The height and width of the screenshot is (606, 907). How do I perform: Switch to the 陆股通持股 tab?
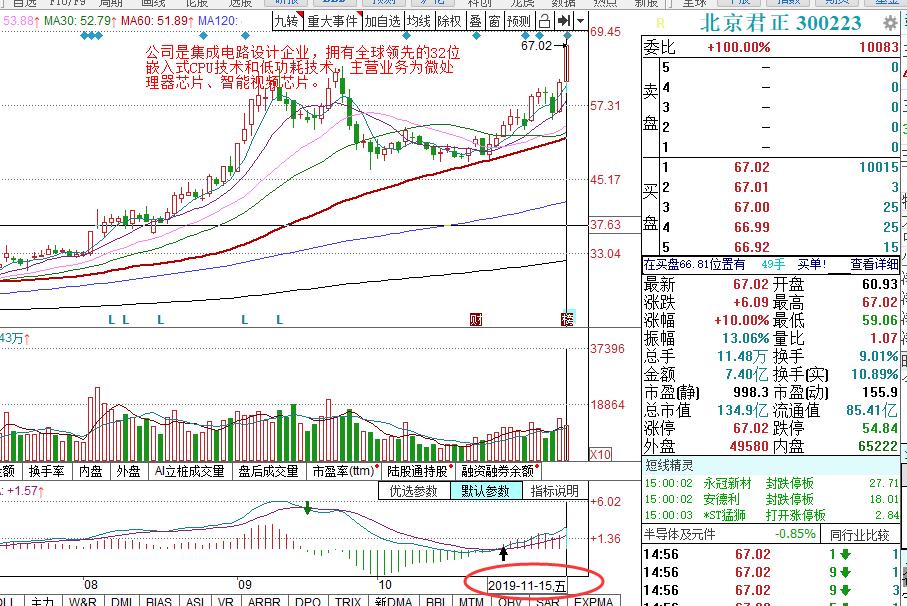click(x=418, y=471)
